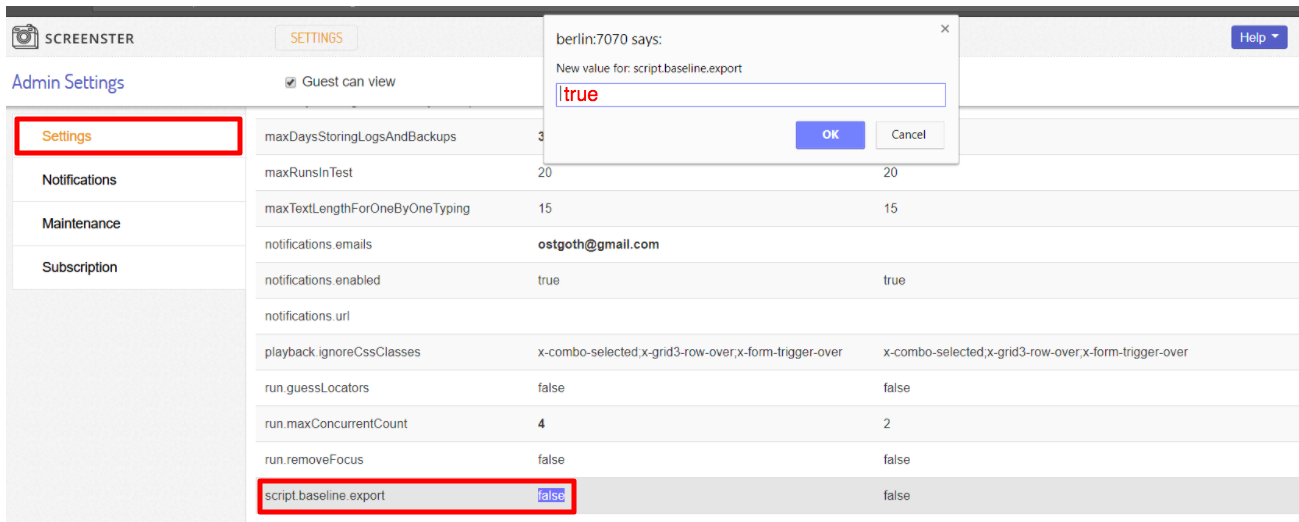Toggle the Guest can view checkbox
The image size is (1299, 522).
tap(291, 82)
